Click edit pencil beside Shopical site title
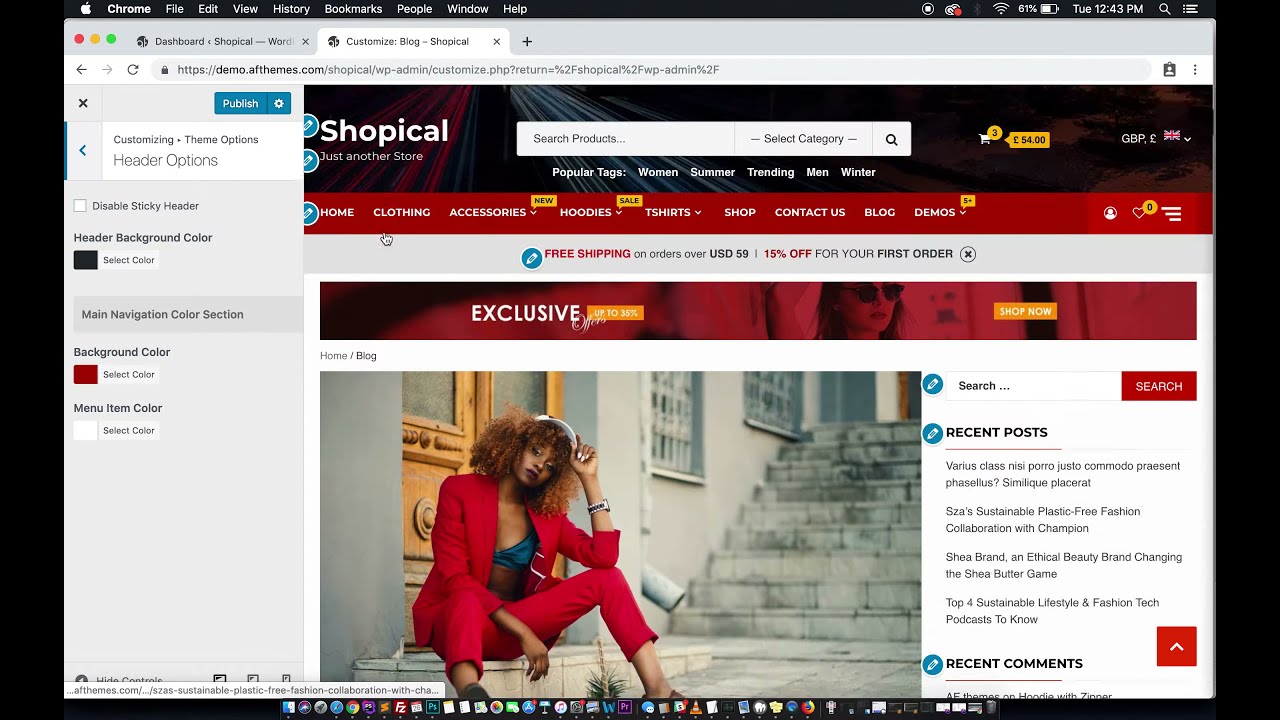The image size is (1280, 720). (x=309, y=127)
